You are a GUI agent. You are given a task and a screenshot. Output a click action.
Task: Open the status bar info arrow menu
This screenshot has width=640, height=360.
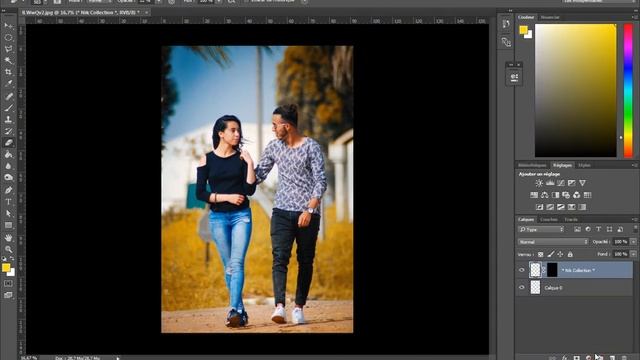click(x=118, y=358)
